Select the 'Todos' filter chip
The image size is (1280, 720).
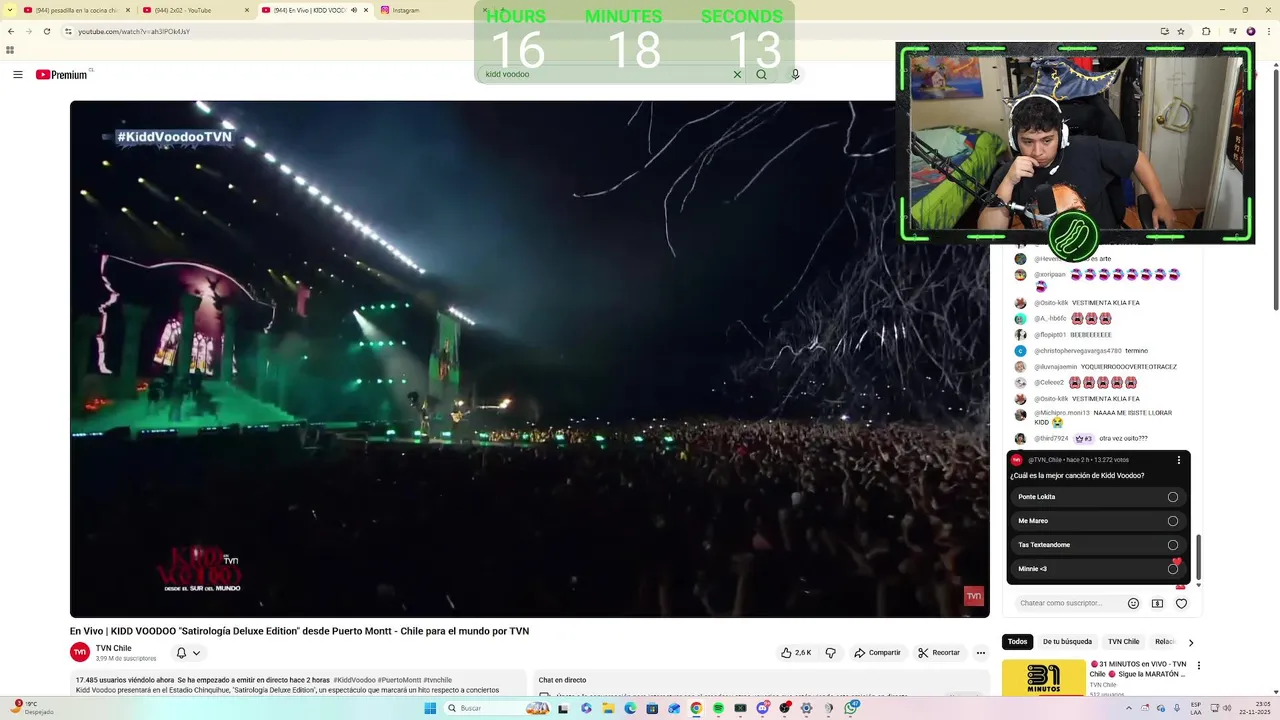pyautogui.click(x=1017, y=642)
